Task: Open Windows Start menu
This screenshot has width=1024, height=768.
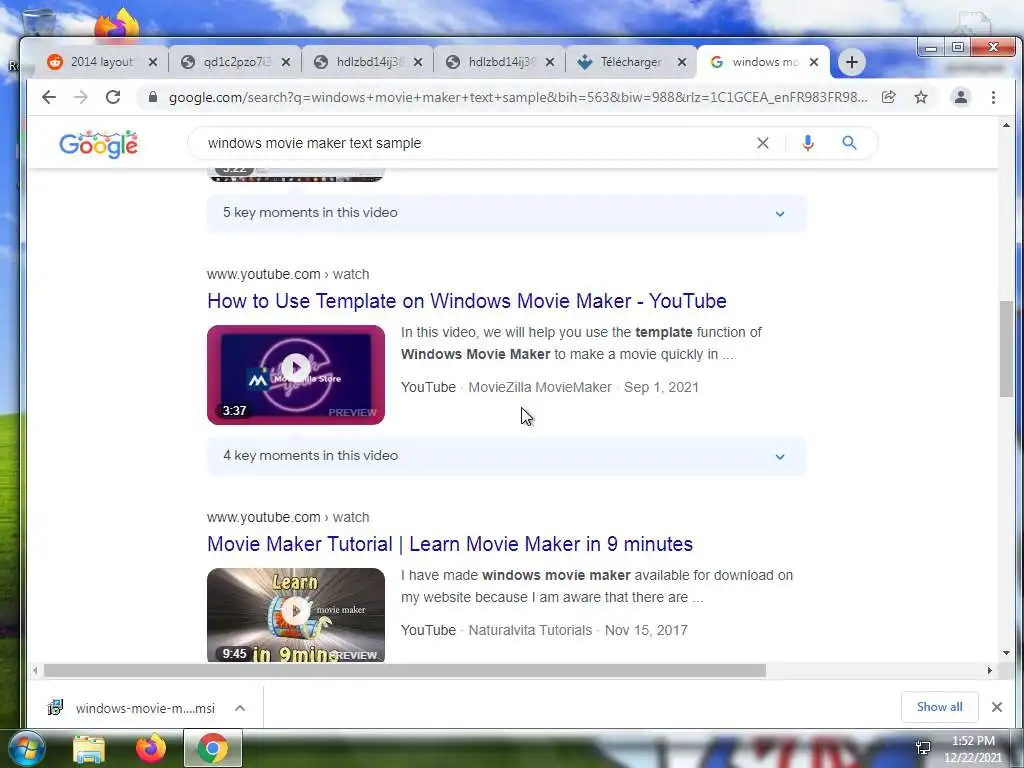Action: [27, 749]
